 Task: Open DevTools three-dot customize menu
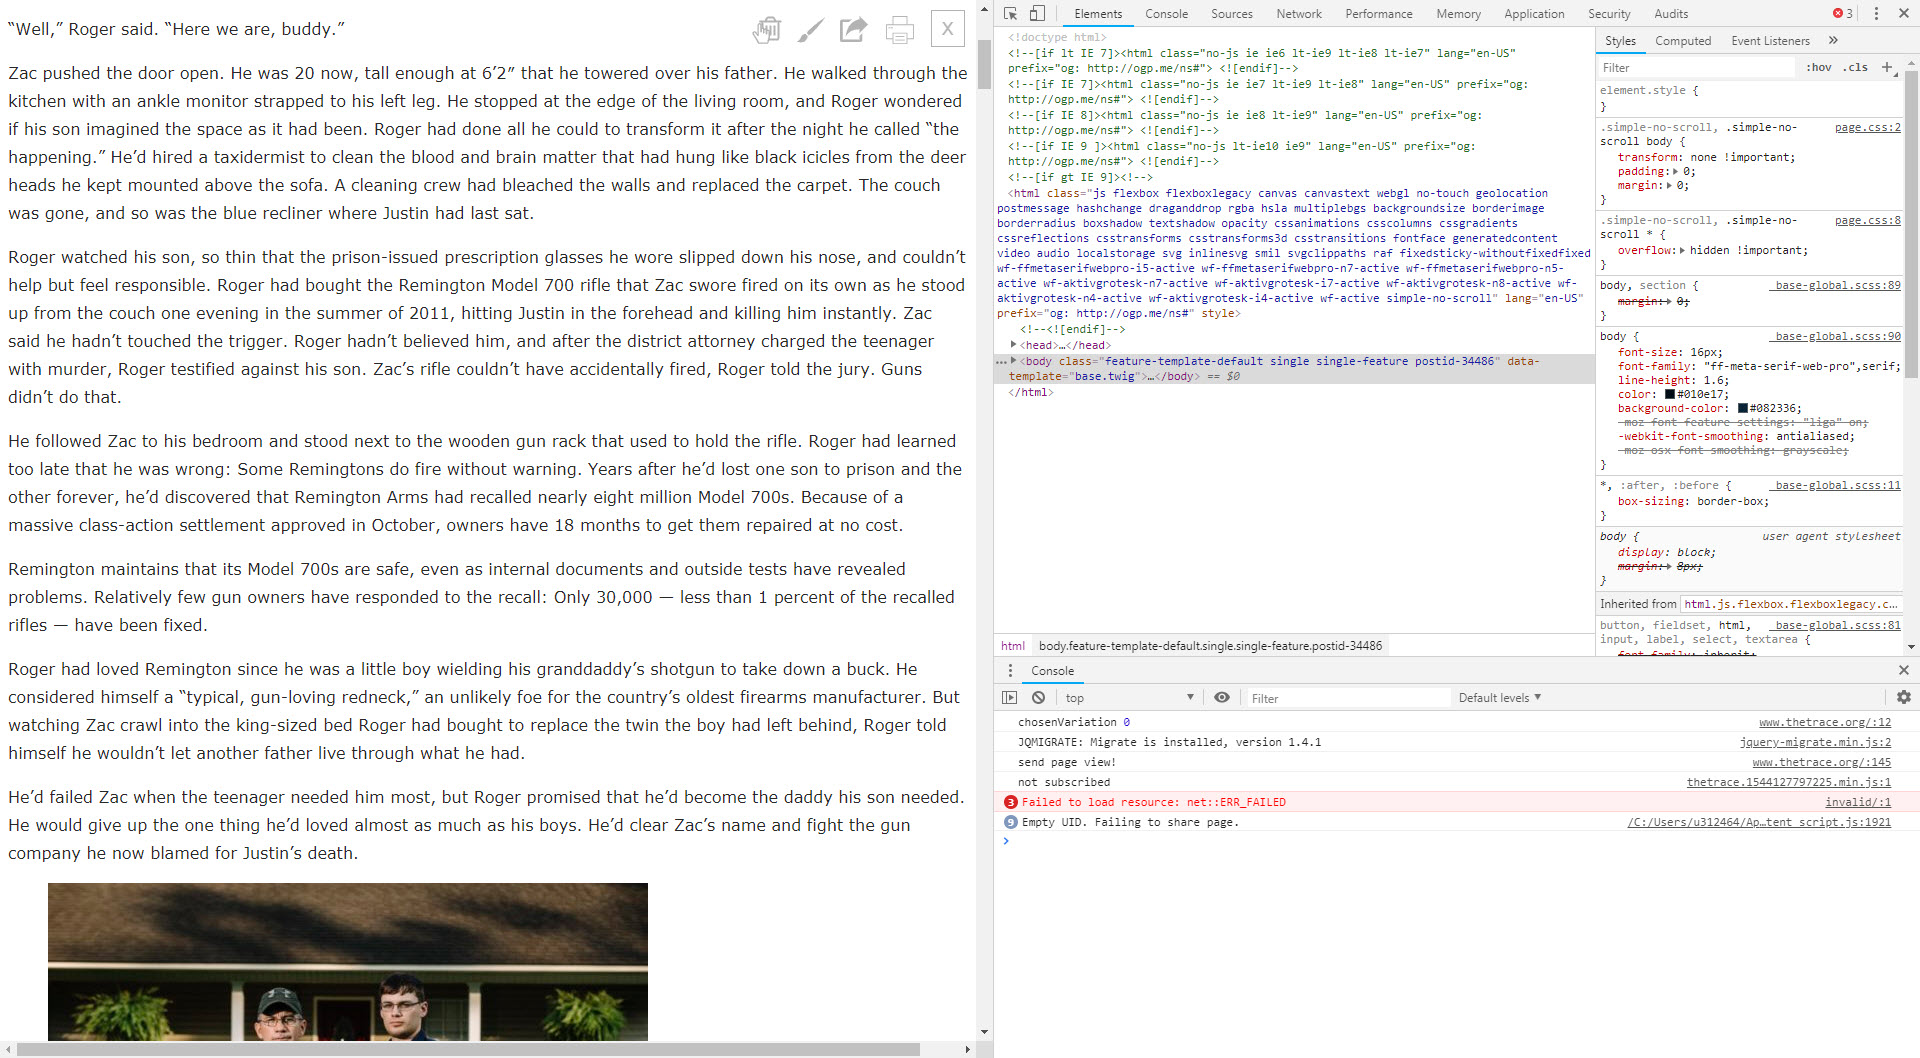1876,14
